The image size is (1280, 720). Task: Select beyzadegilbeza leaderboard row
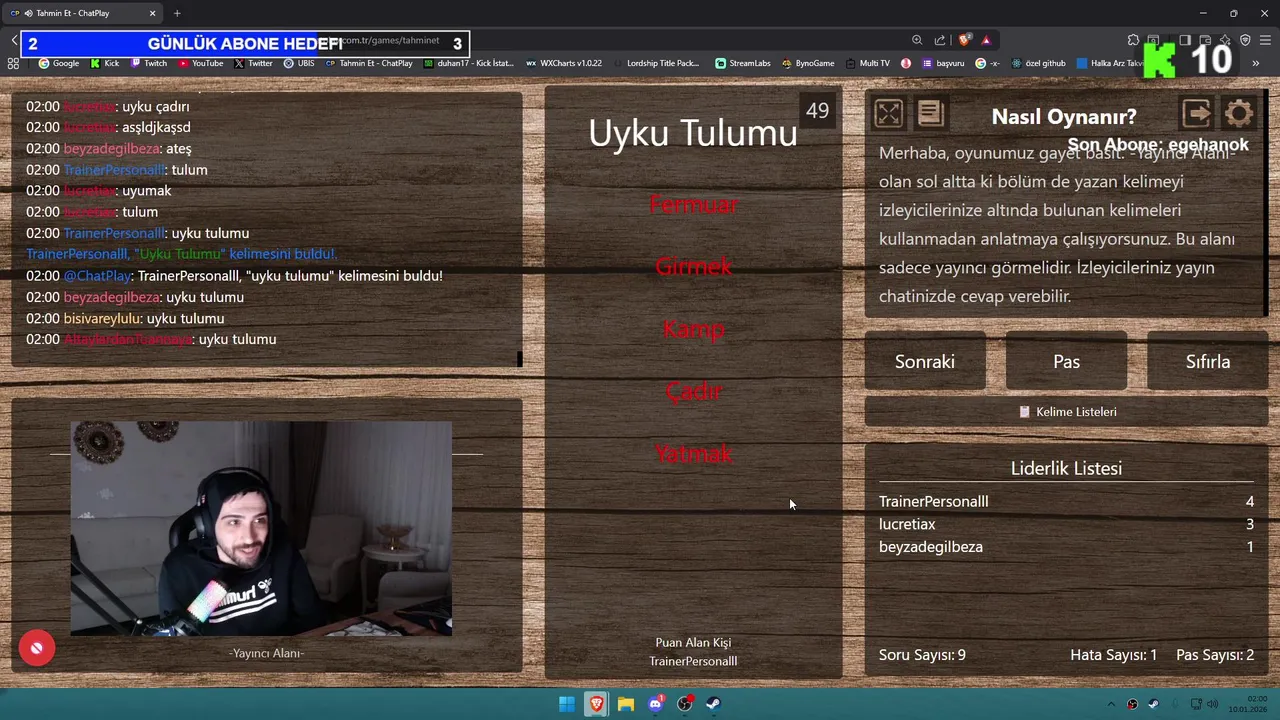point(1066,547)
